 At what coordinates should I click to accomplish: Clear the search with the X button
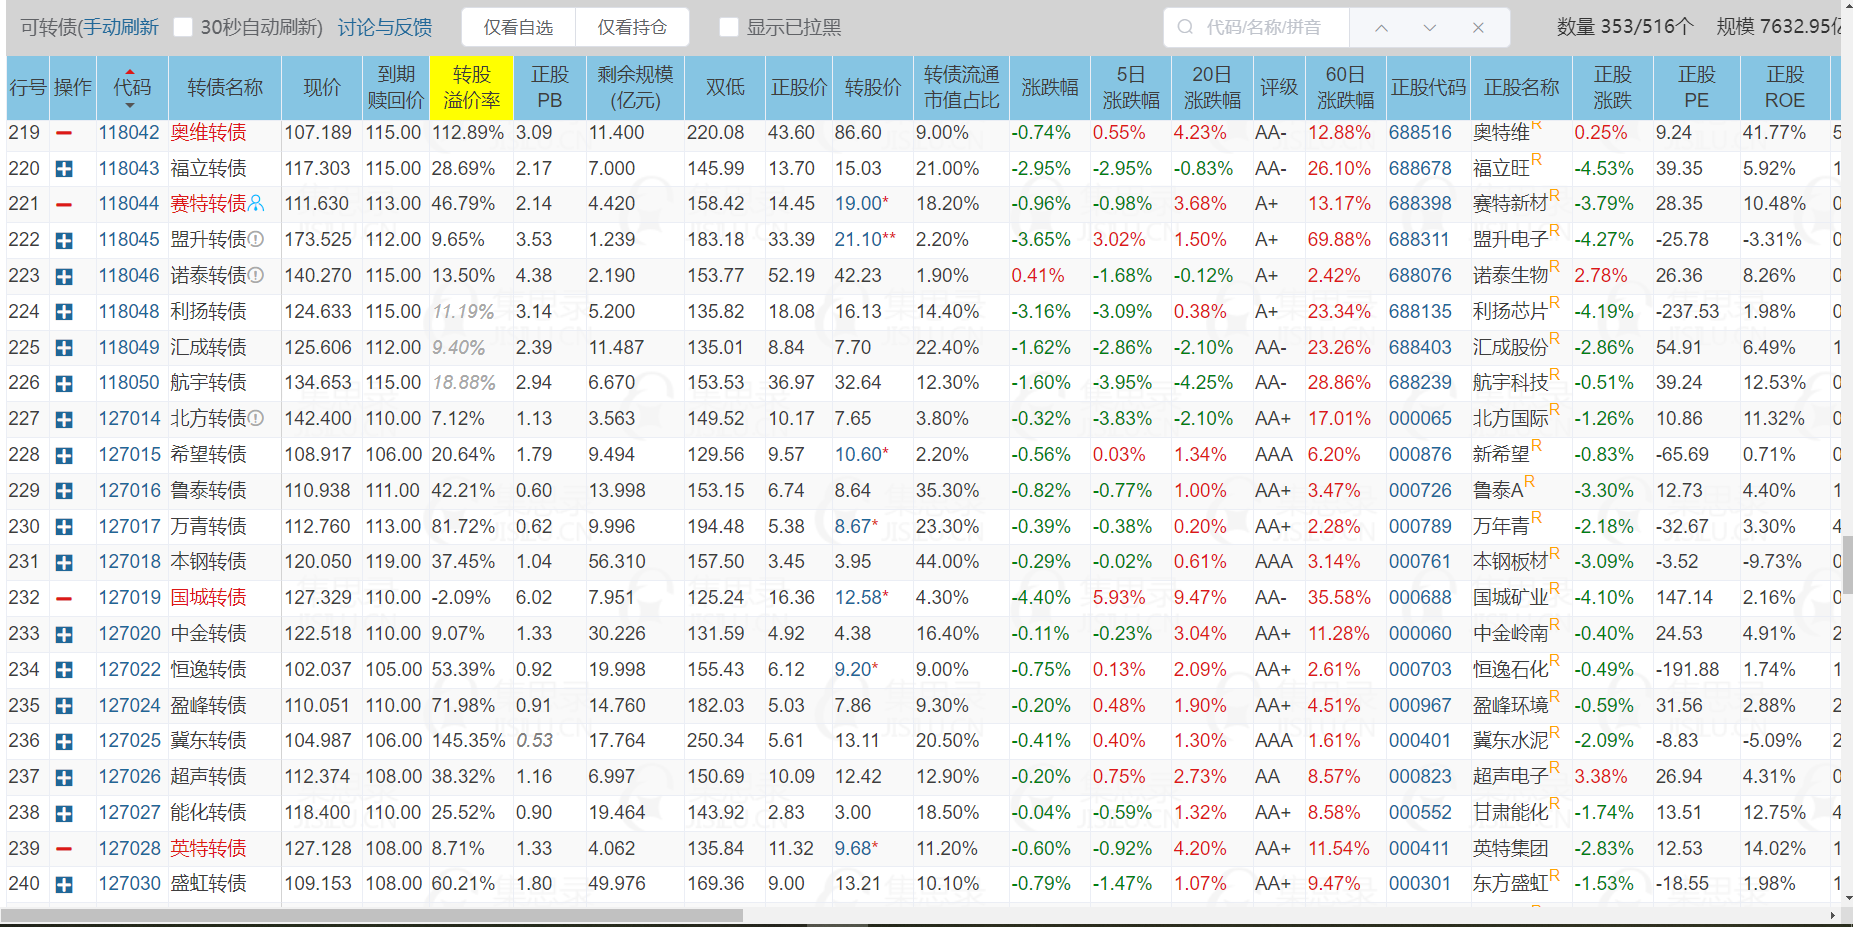(1478, 27)
